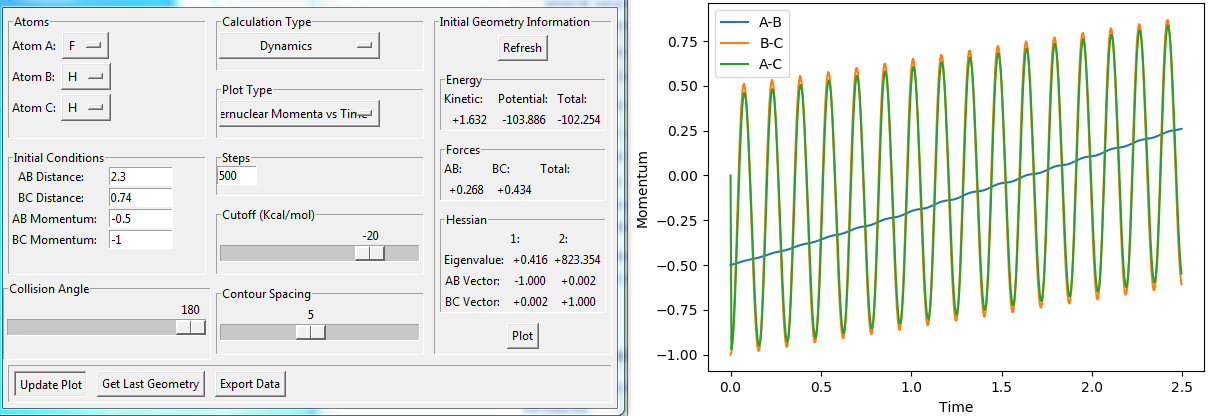
Task: Click the Plot button under Hessian
Action: (523, 336)
